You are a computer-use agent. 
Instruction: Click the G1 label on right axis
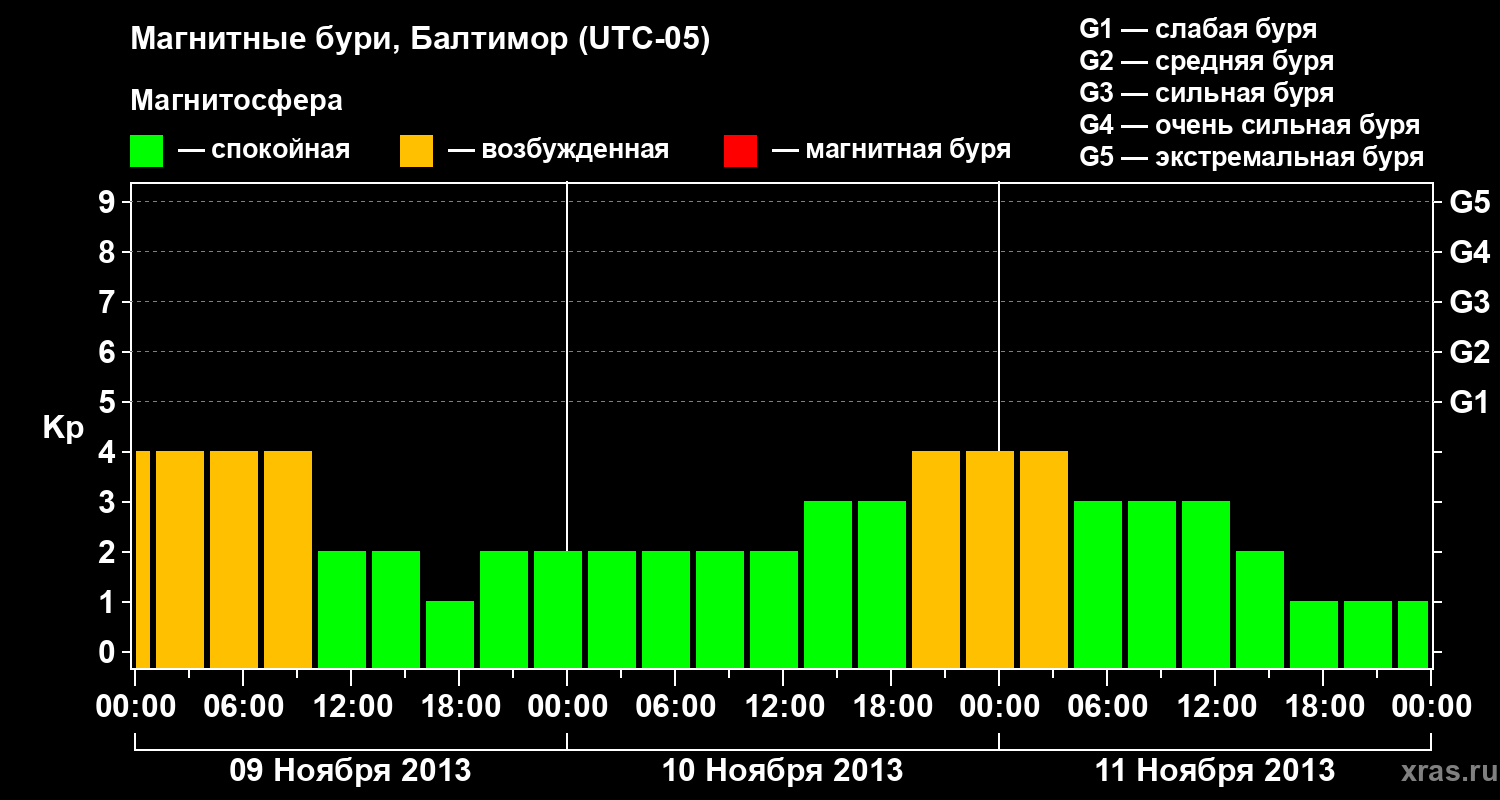[1469, 403]
